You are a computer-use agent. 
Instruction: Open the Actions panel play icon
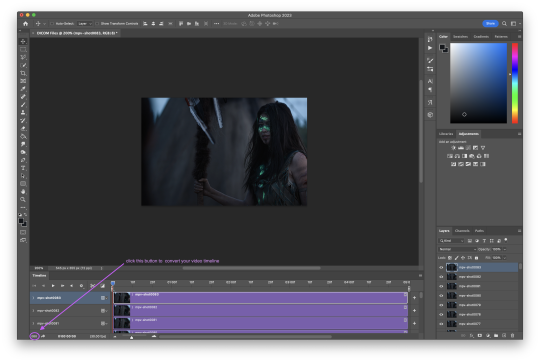[x=430, y=48]
